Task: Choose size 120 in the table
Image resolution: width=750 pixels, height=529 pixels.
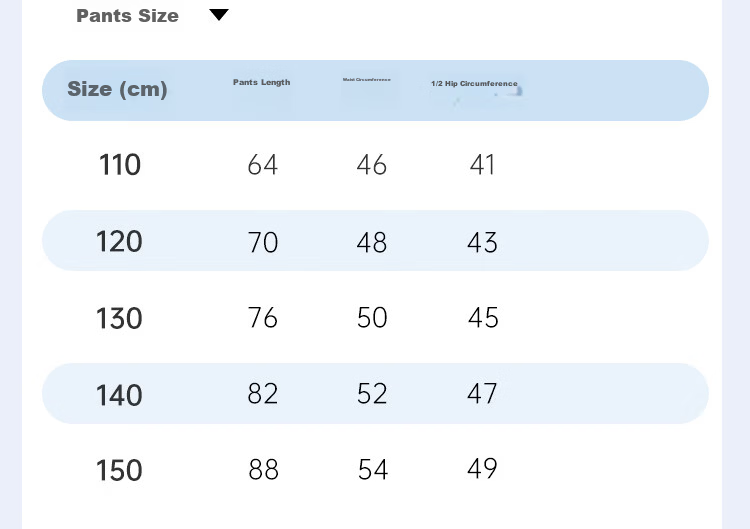Action: (119, 241)
